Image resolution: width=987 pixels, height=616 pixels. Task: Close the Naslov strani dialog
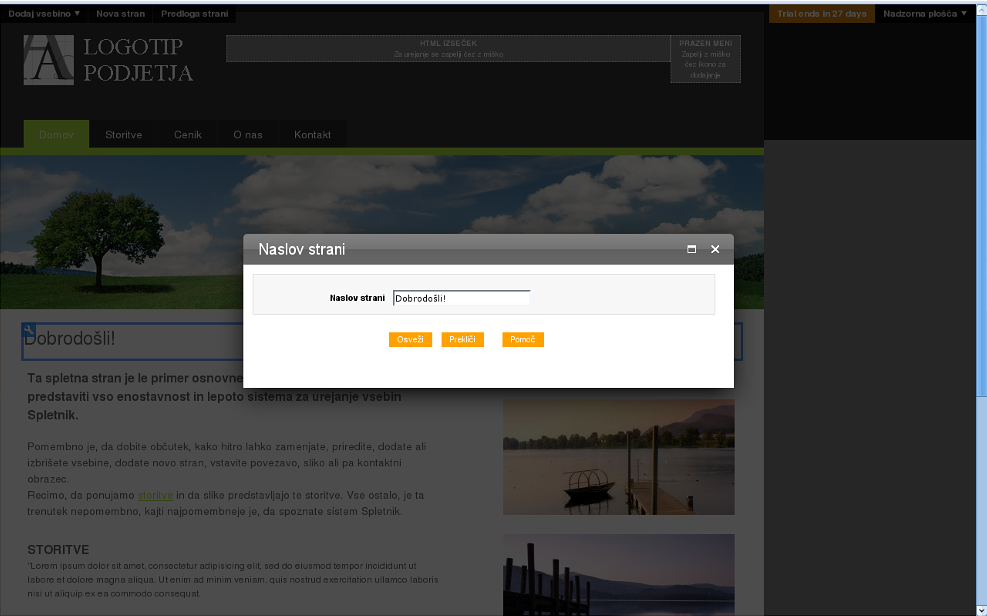715,249
